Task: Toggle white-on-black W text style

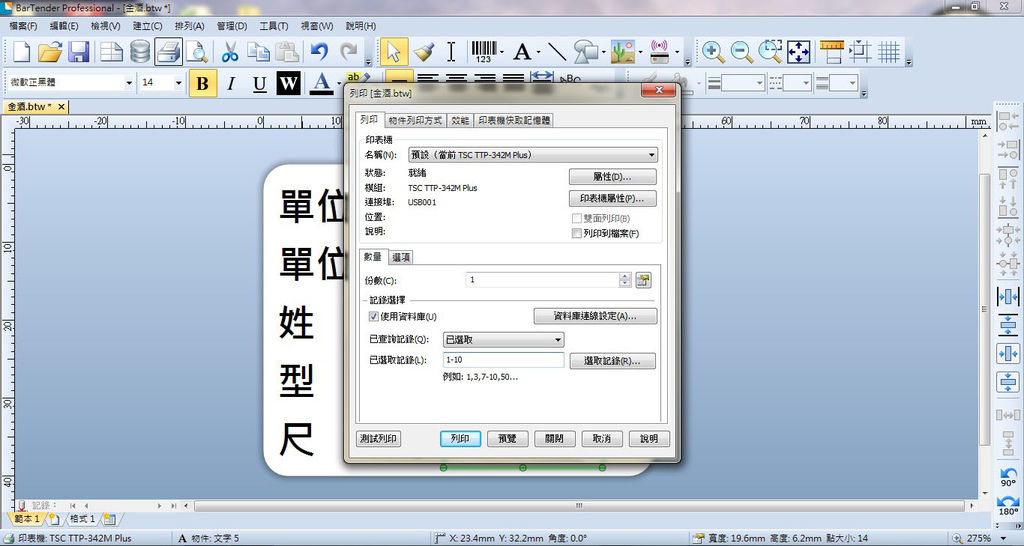Action: point(288,84)
